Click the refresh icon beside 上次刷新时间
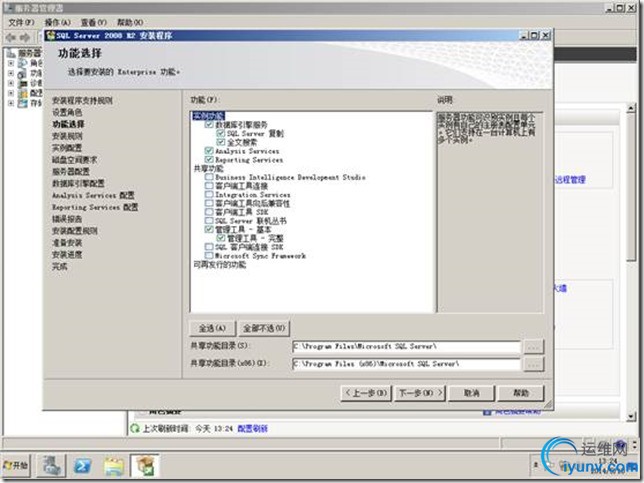The height and width of the screenshot is (483, 644). tap(135, 428)
